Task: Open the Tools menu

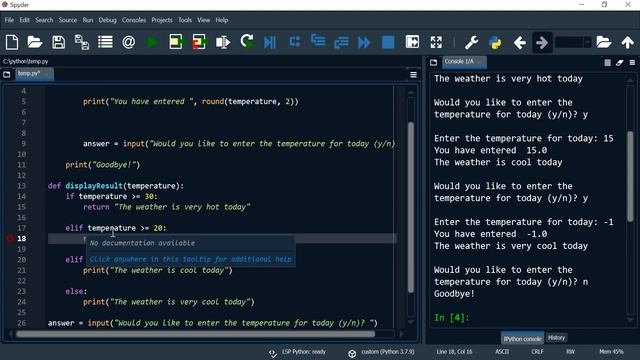Action: click(184, 20)
